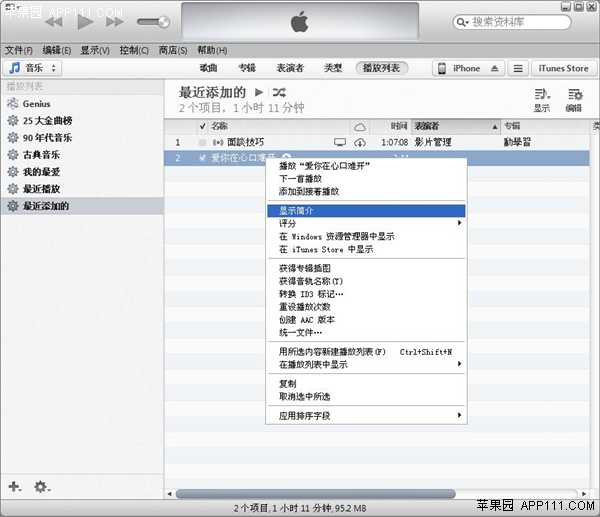Toggle the checkbox column header

(202, 126)
